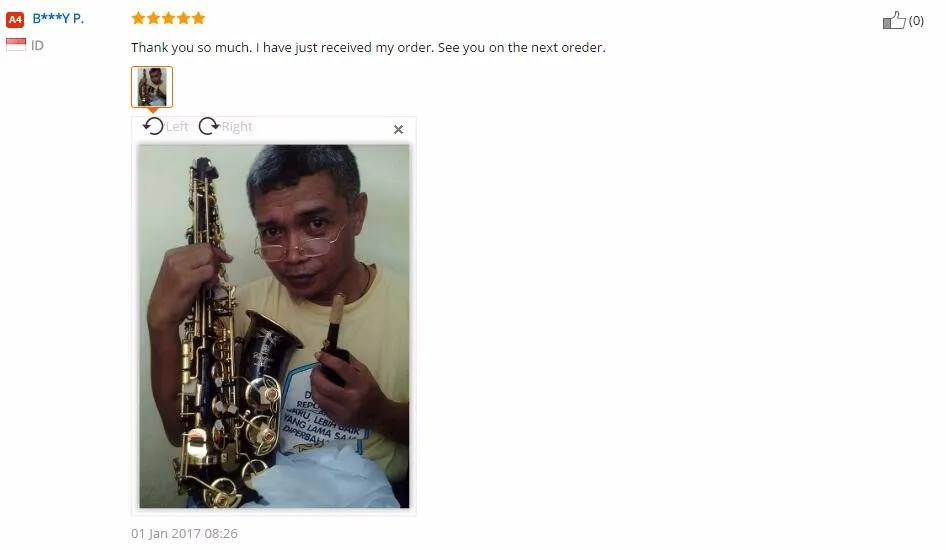Select the ID country code label

(x=37, y=45)
